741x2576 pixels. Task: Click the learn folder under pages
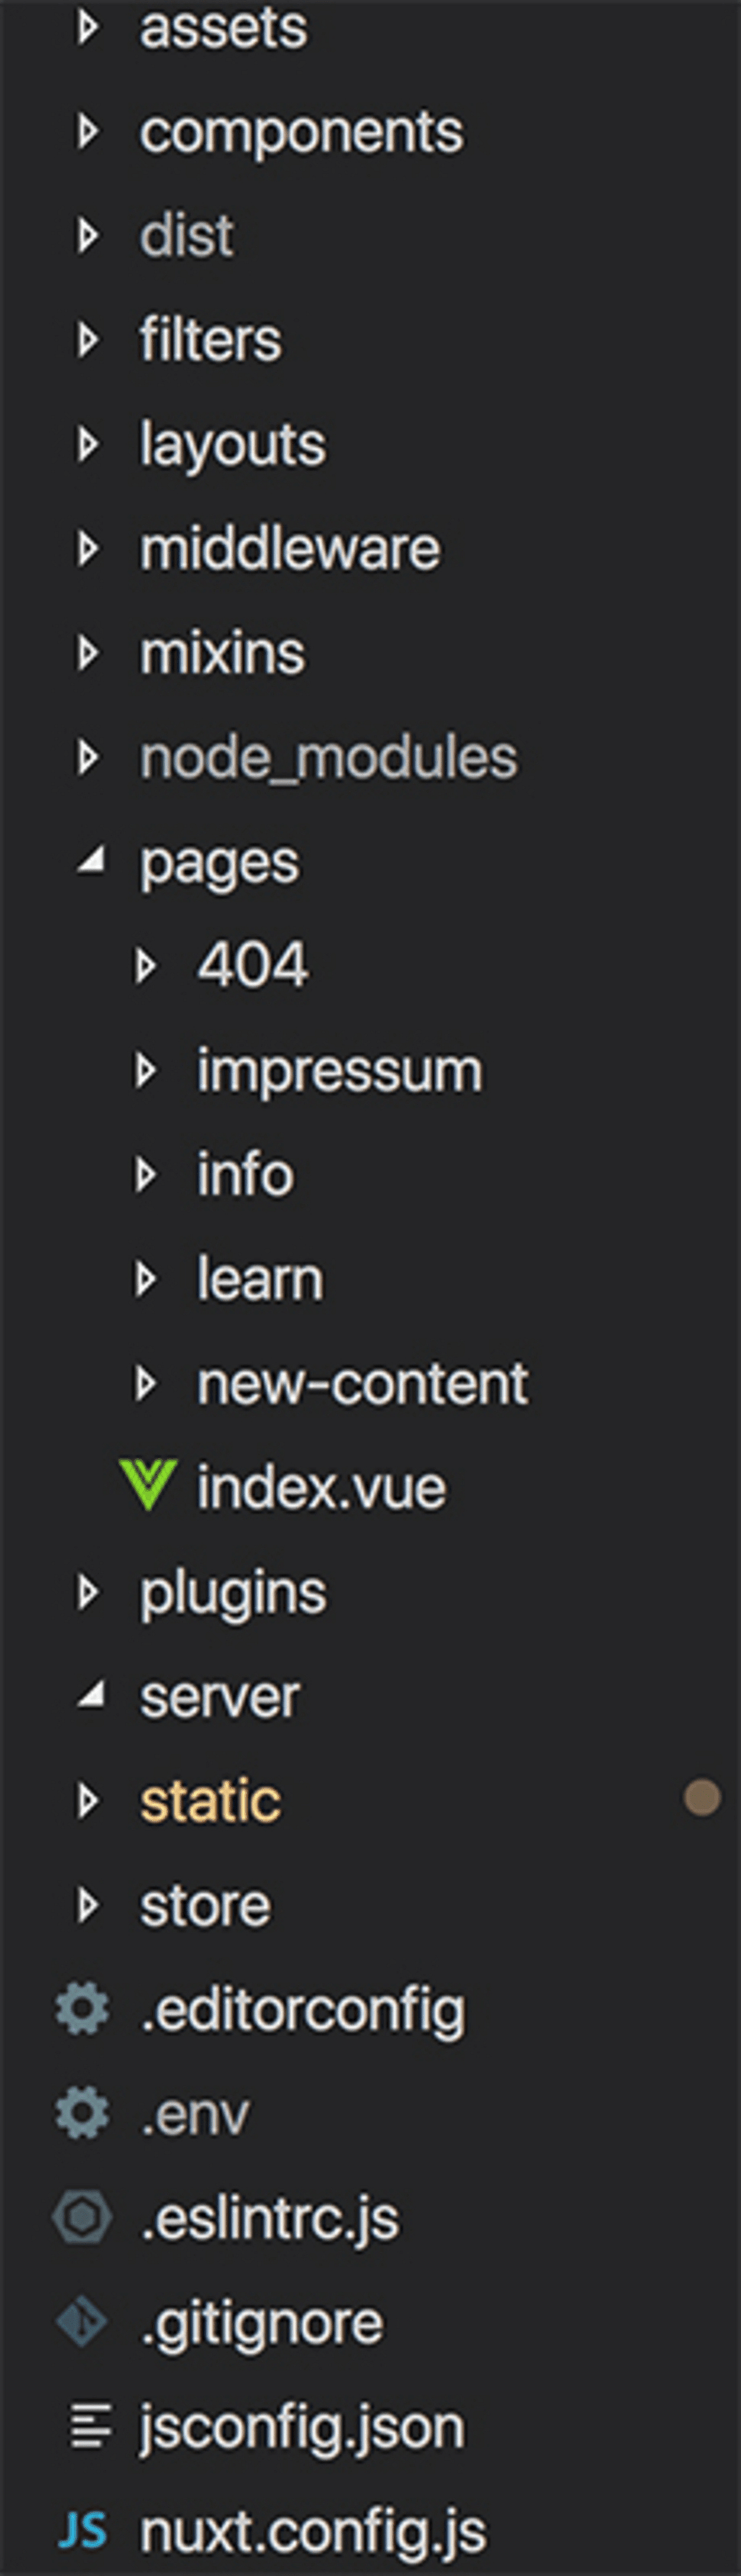260,1278
